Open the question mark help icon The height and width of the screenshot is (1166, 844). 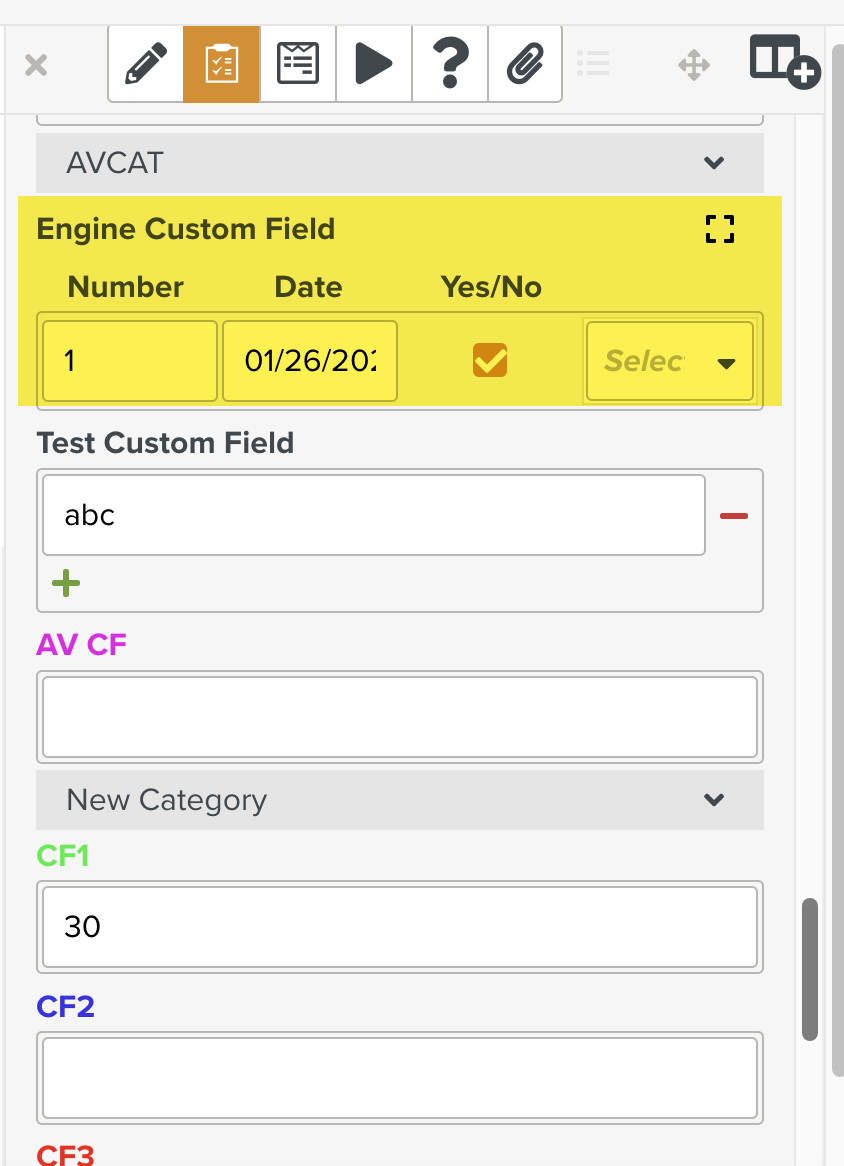[450, 65]
